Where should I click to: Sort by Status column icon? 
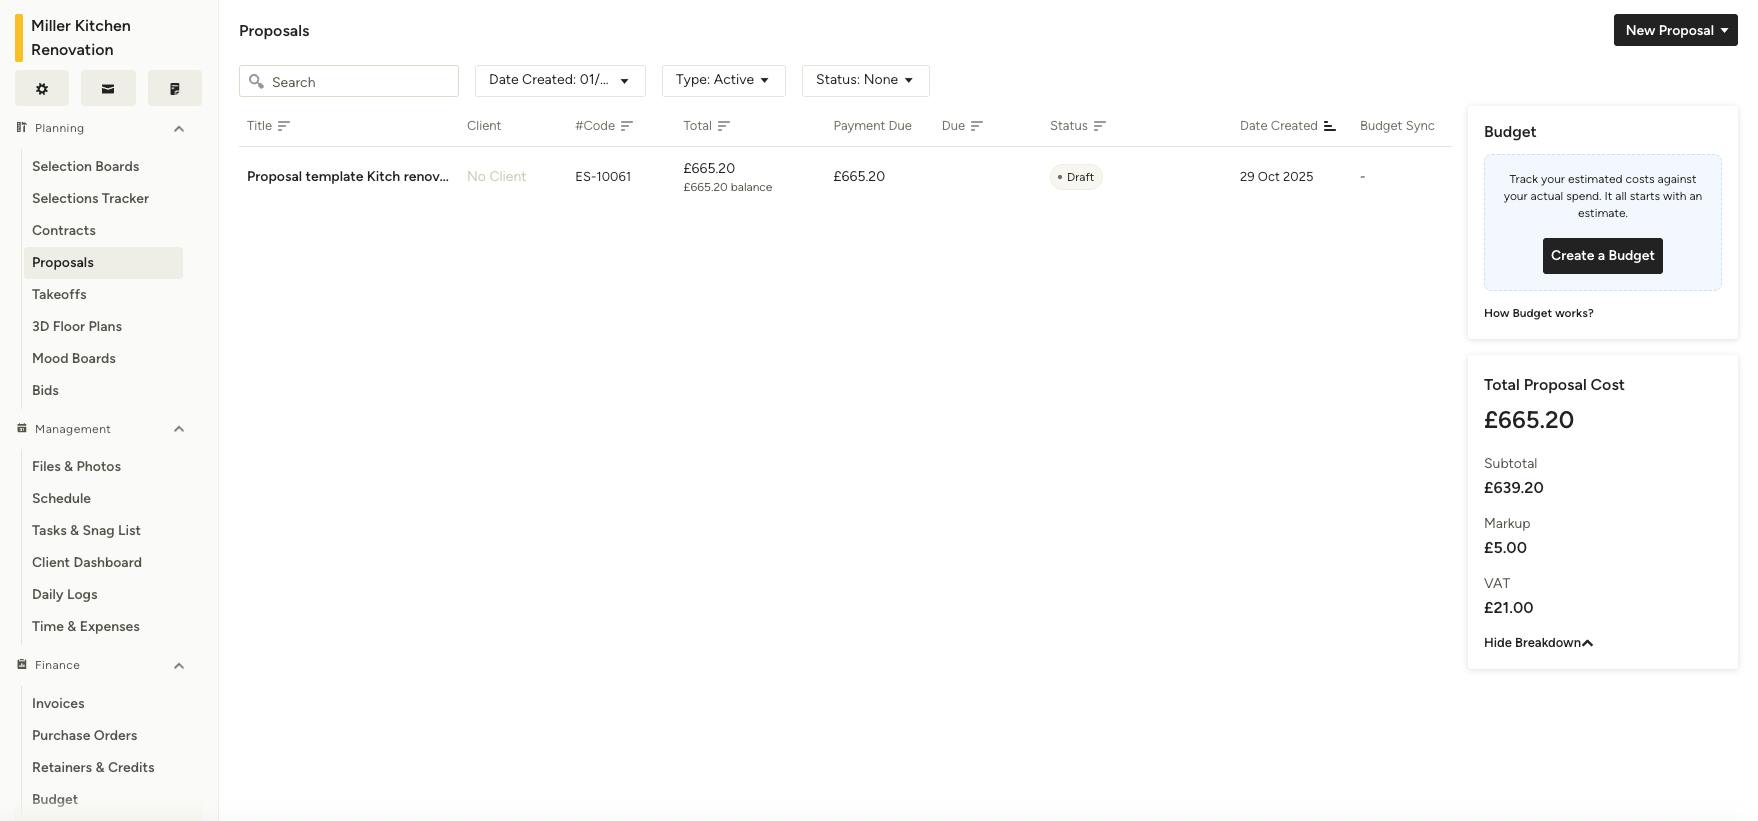1100,126
